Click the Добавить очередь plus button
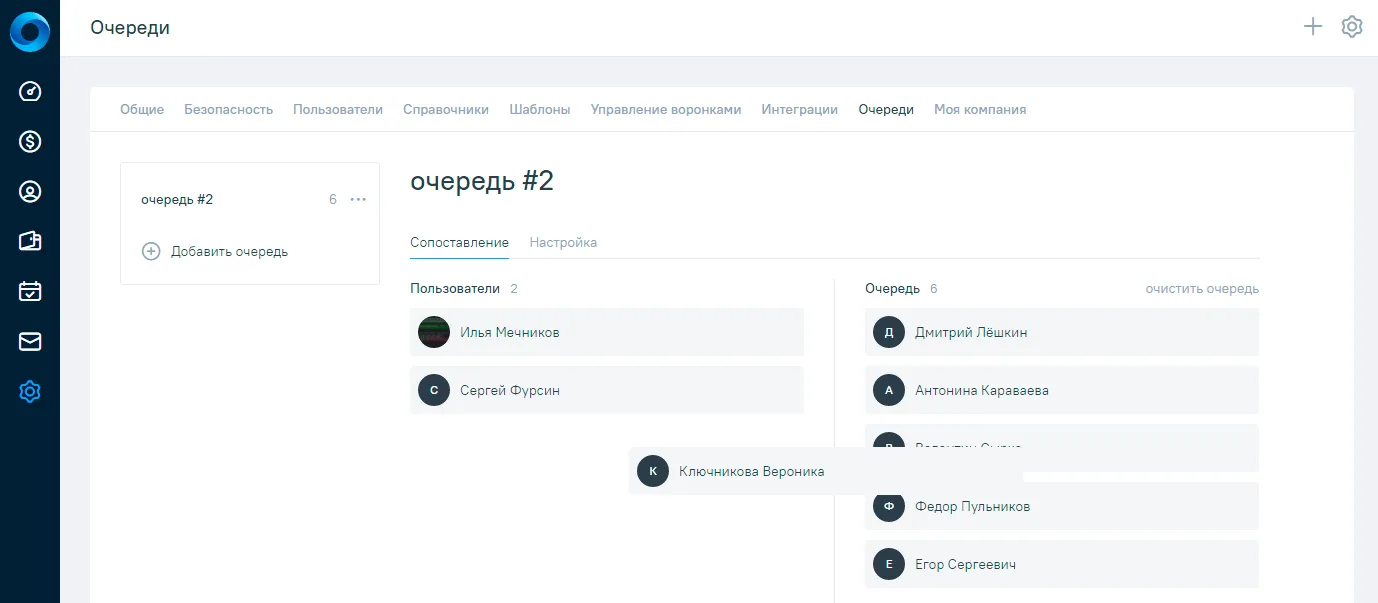Viewport: 1378px width, 603px height. [151, 252]
